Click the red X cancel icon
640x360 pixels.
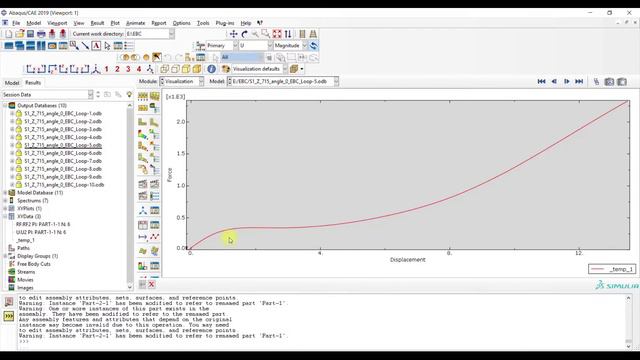pyautogui.click(x=151, y=284)
